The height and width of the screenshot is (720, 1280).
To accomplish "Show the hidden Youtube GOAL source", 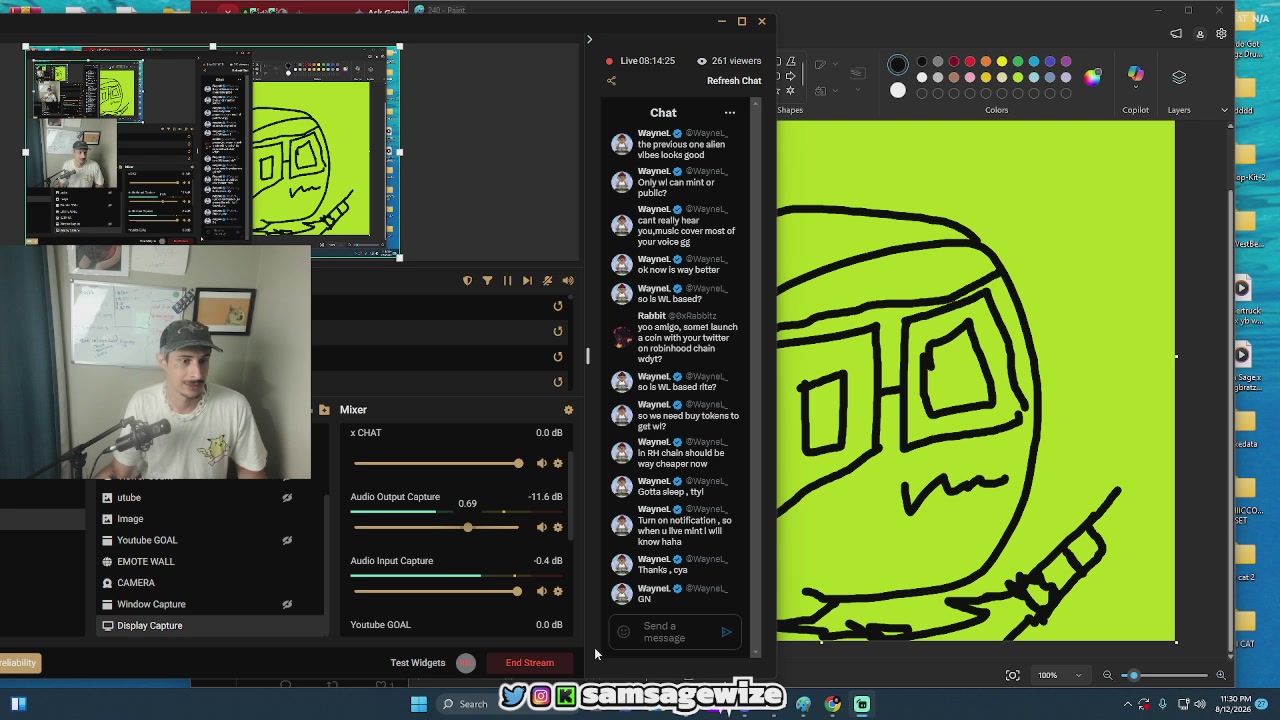I will (x=287, y=541).
